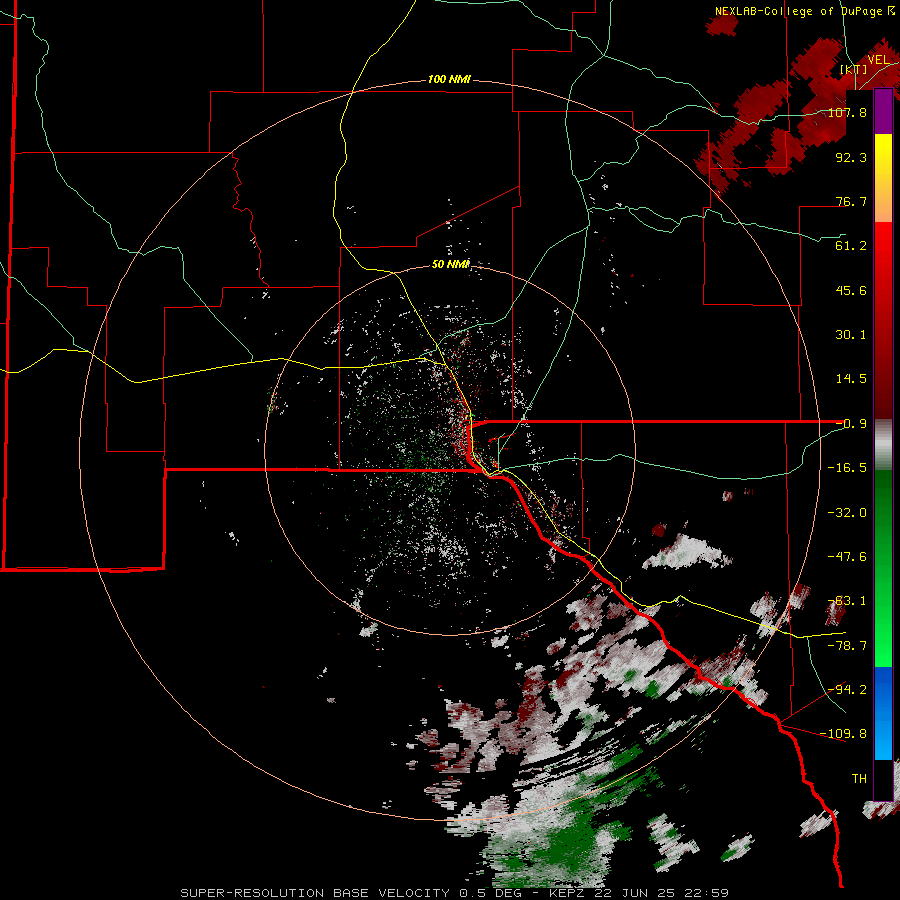Click the -63.1 value on velocity scale
Image resolution: width=900 pixels, height=900 pixels.
pos(847,601)
